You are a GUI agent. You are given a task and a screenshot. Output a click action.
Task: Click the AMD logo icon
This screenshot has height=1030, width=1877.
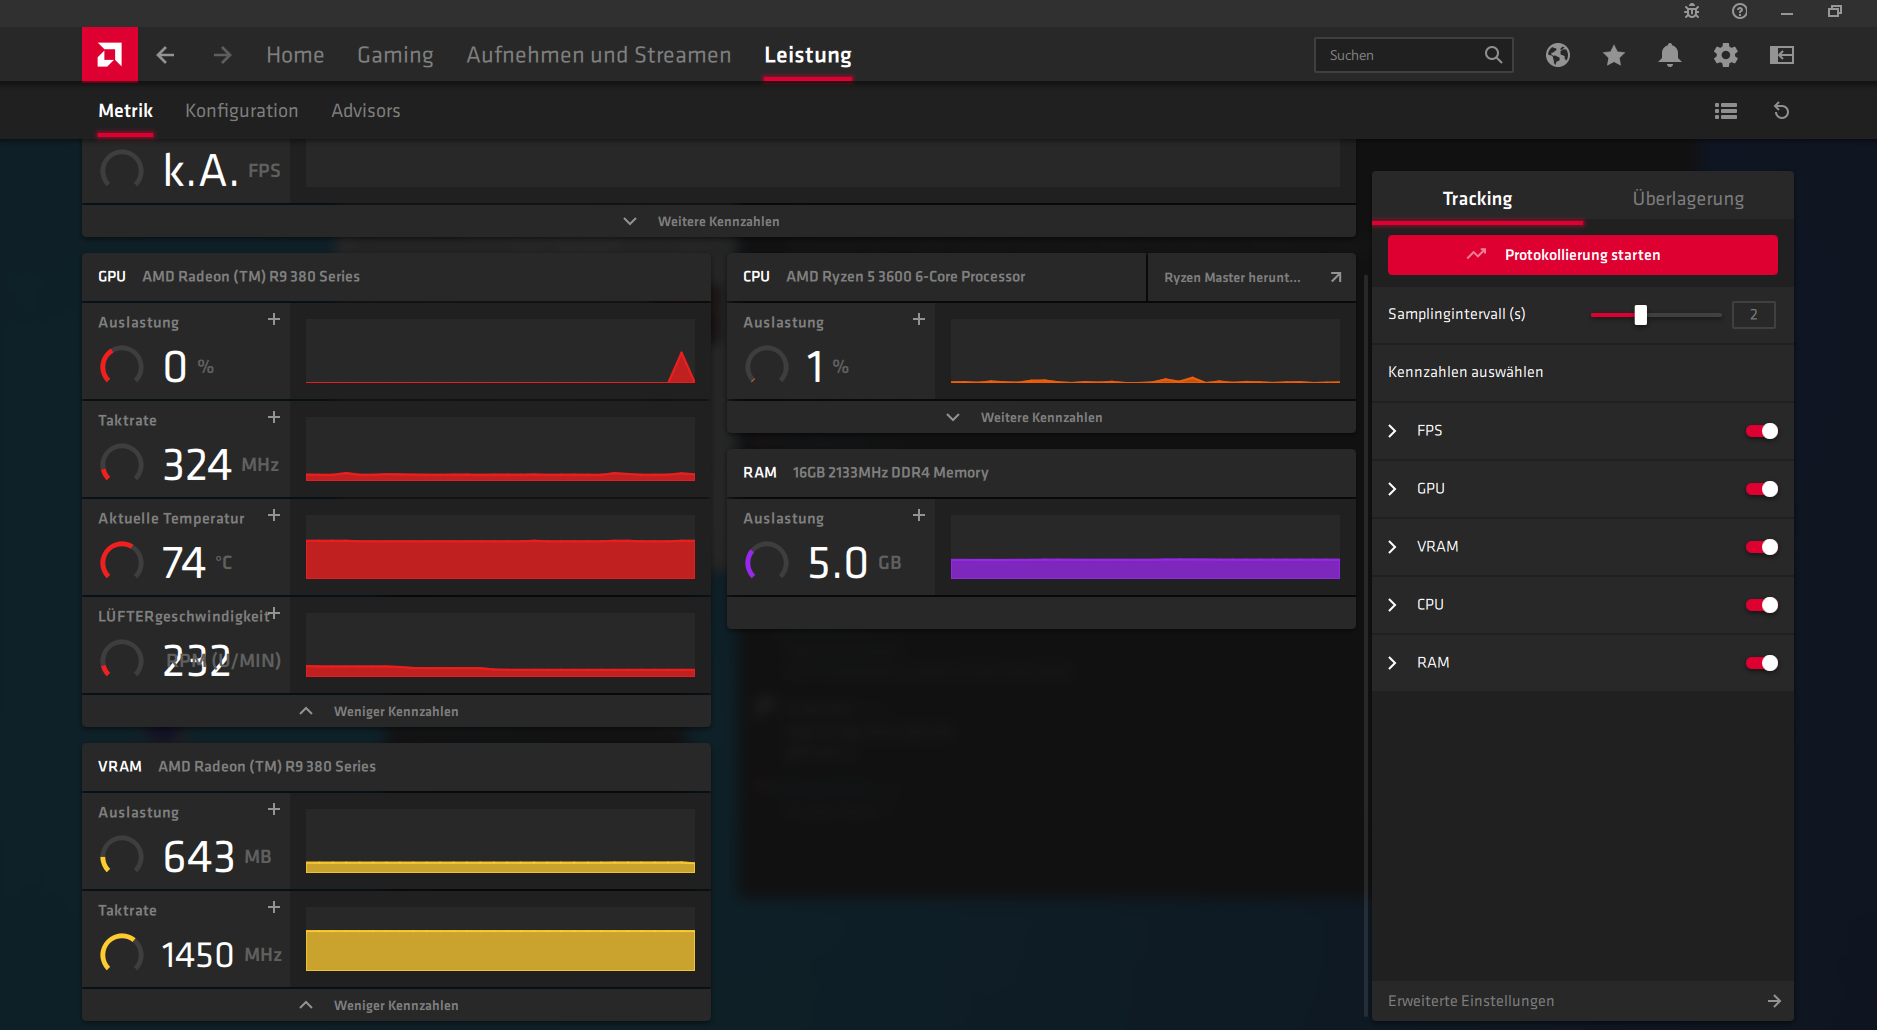[x=110, y=55]
